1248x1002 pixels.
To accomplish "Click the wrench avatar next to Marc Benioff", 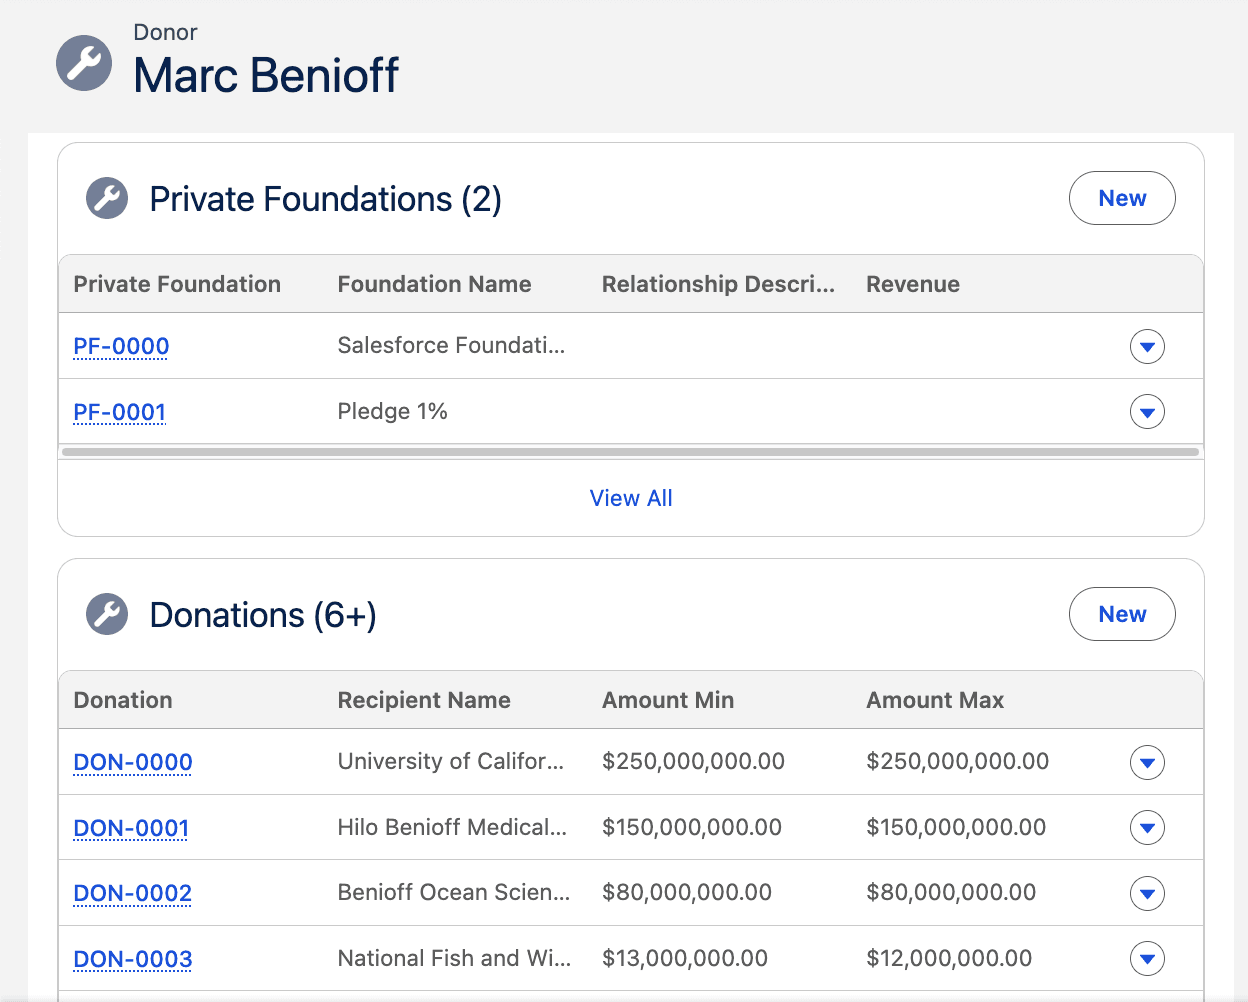I will [84, 63].
